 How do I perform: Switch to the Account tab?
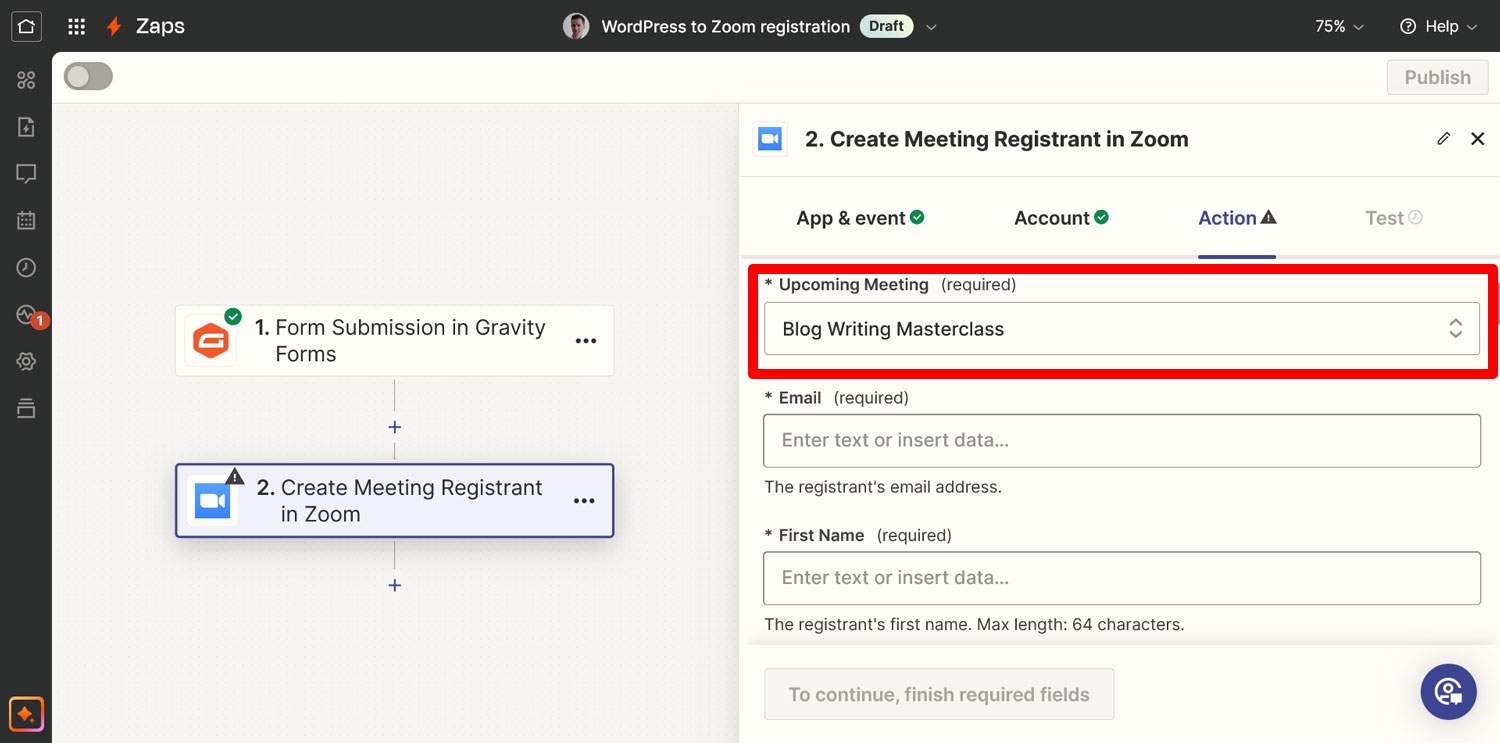coord(1061,218)
